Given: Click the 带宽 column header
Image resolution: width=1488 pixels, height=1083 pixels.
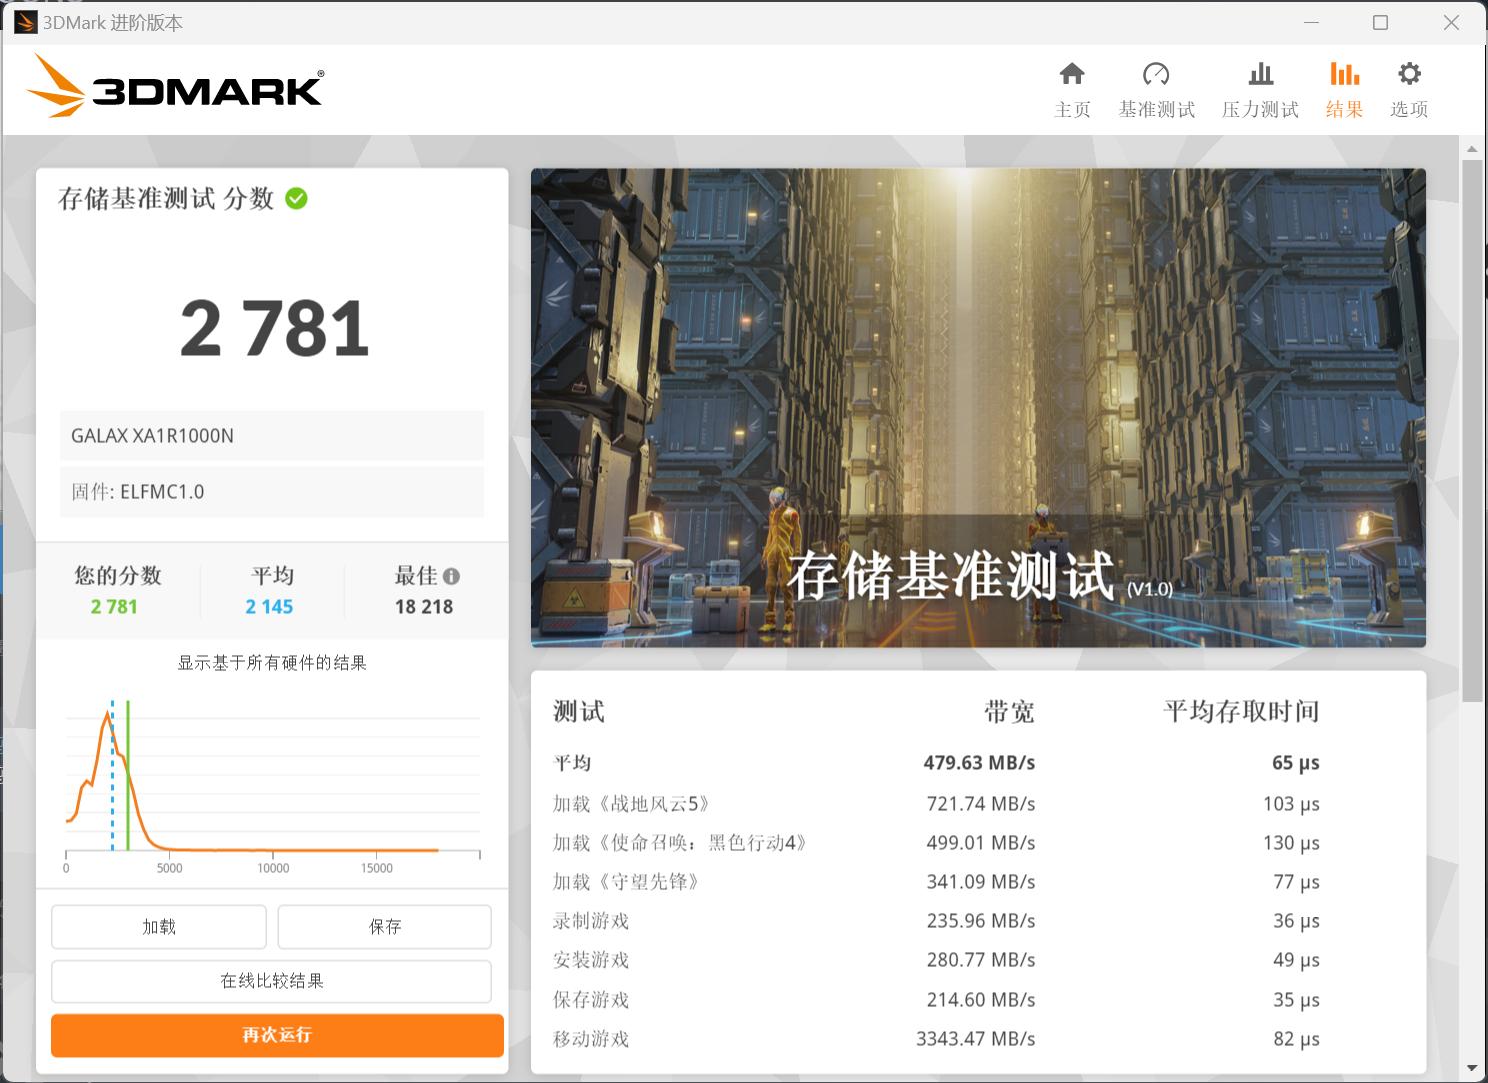Looking at the screenshot, I should point(1009,712).
